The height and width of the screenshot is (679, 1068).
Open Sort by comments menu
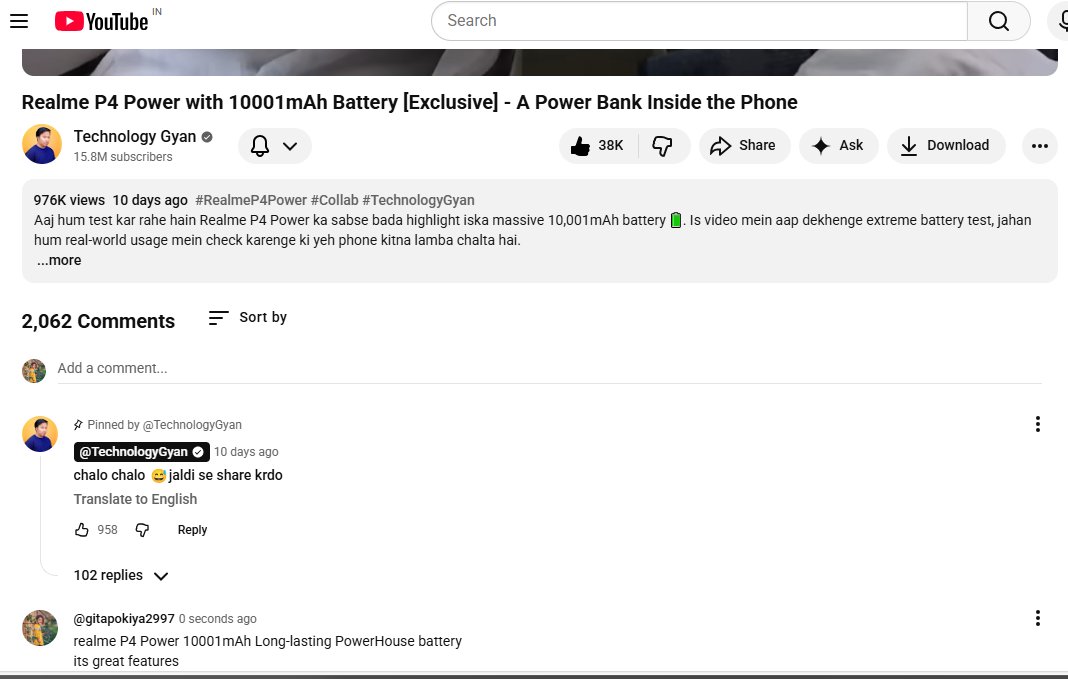(x=248, y=317)
